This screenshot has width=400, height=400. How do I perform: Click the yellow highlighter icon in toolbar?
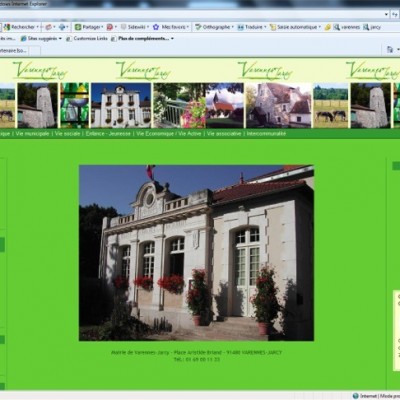click(x=328, y=27)
